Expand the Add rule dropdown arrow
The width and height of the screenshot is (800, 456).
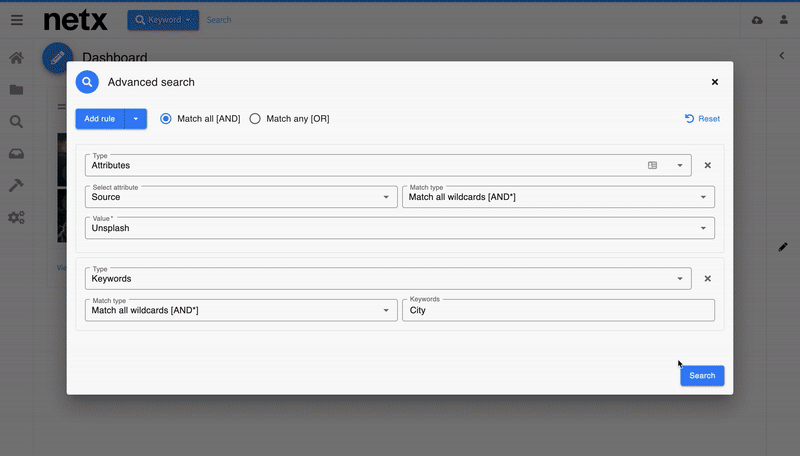pyautogui.click(x=136, y=119)
